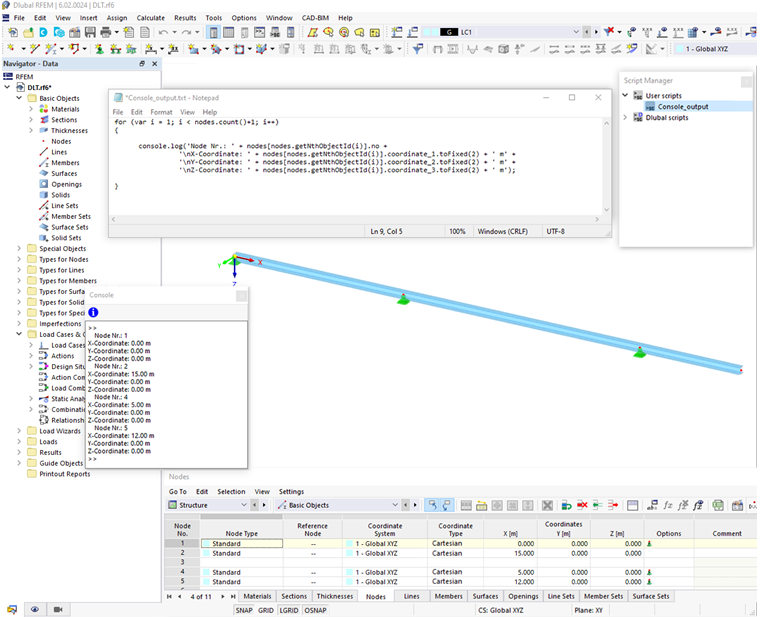
Task: Expand the Materials tree item
Action: (31, 109)
